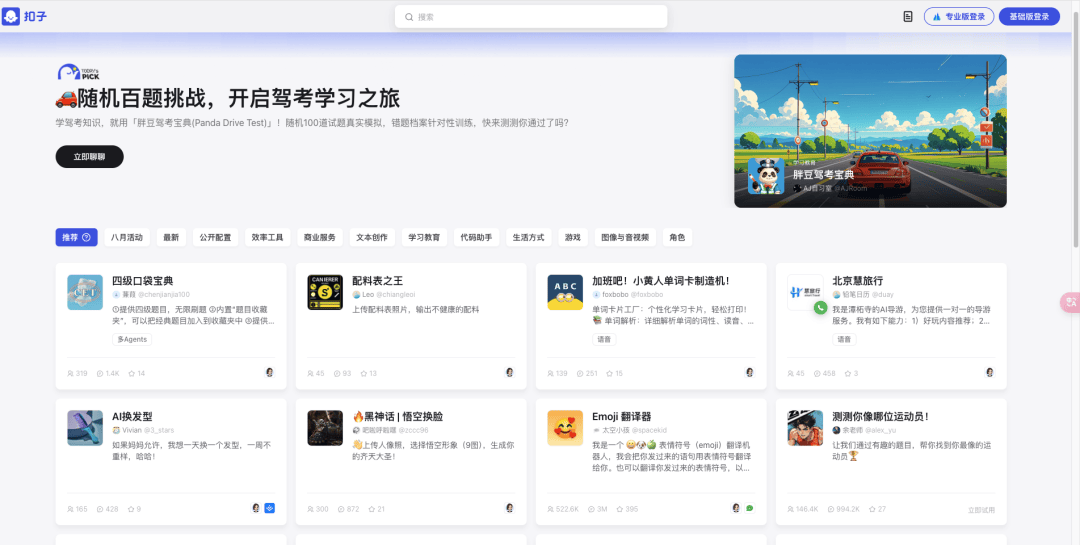Open the ABC minion avatar of 单词卡制造机
Viewport: 1080px width, 545px height.
point(565,292)
